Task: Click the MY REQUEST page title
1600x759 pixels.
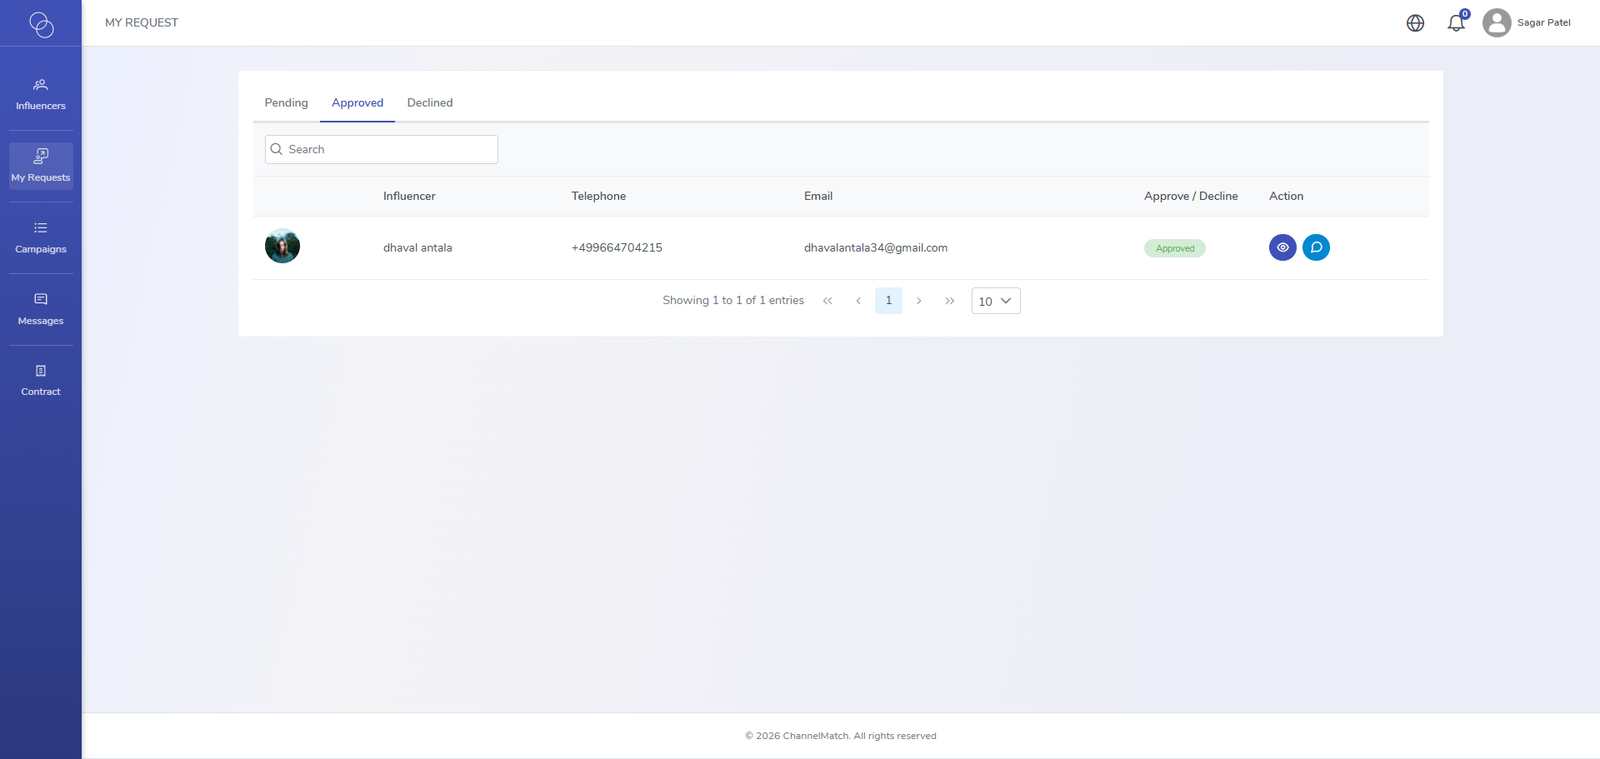Action: point(142,23)
